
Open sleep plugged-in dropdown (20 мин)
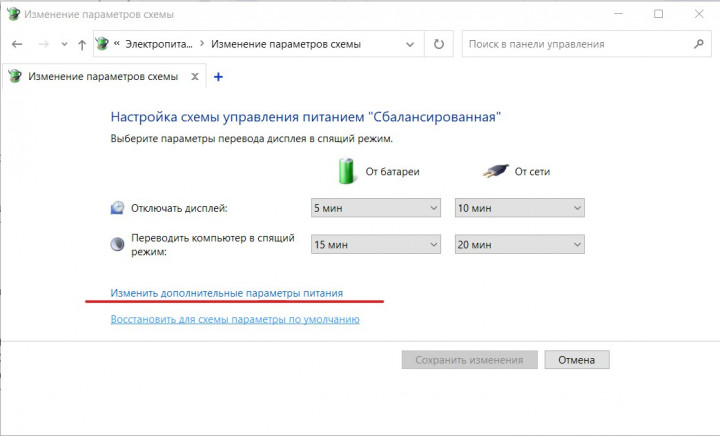[519, 245]
